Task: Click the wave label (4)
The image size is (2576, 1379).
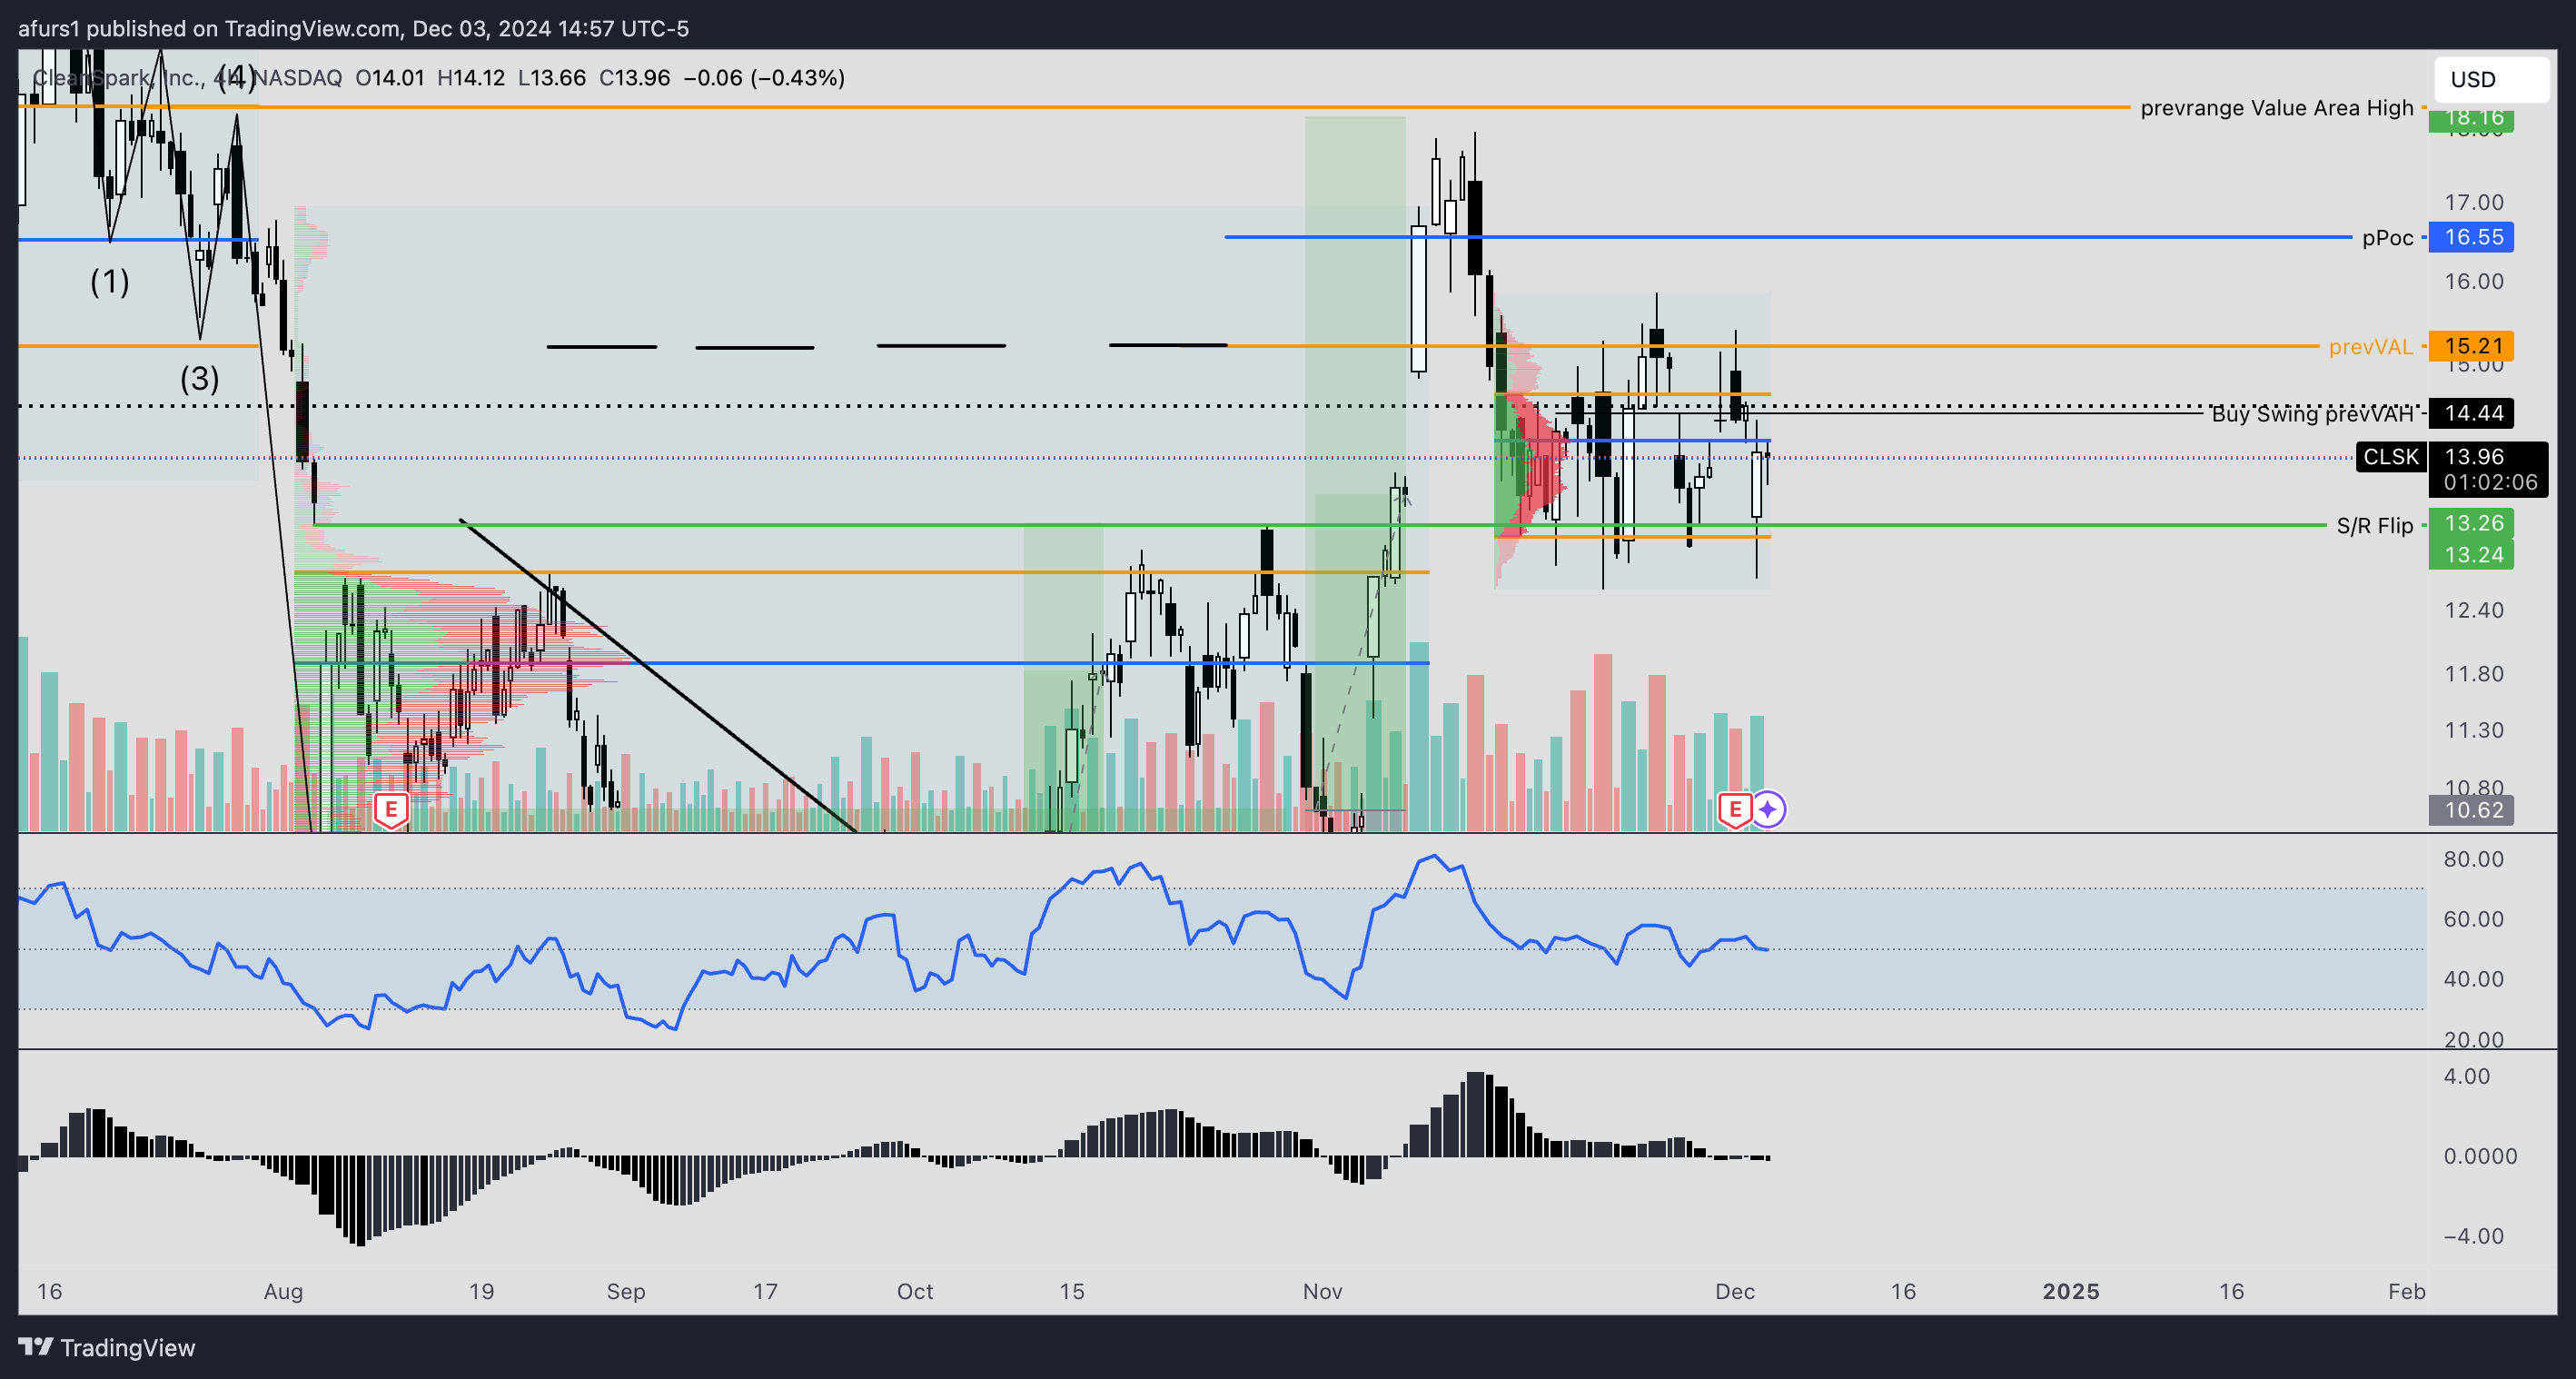Action: [236, 77]
